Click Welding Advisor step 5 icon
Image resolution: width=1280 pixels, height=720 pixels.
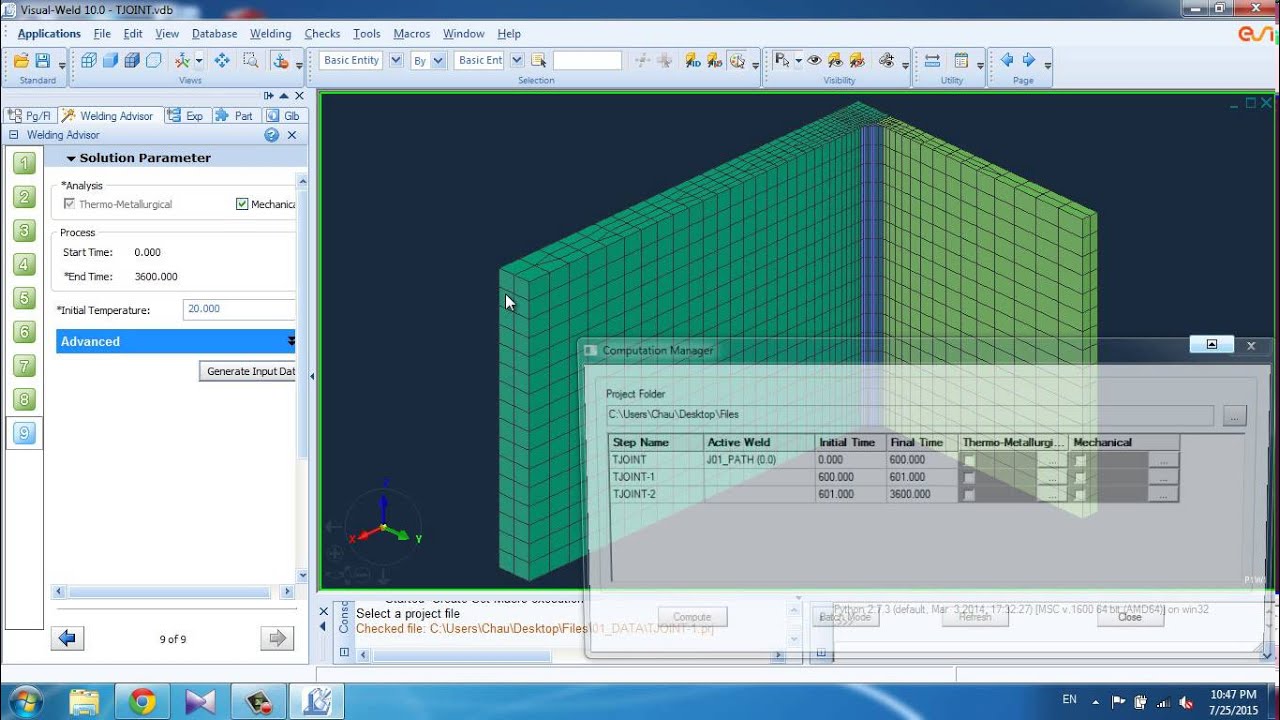(x=25, y=299)
